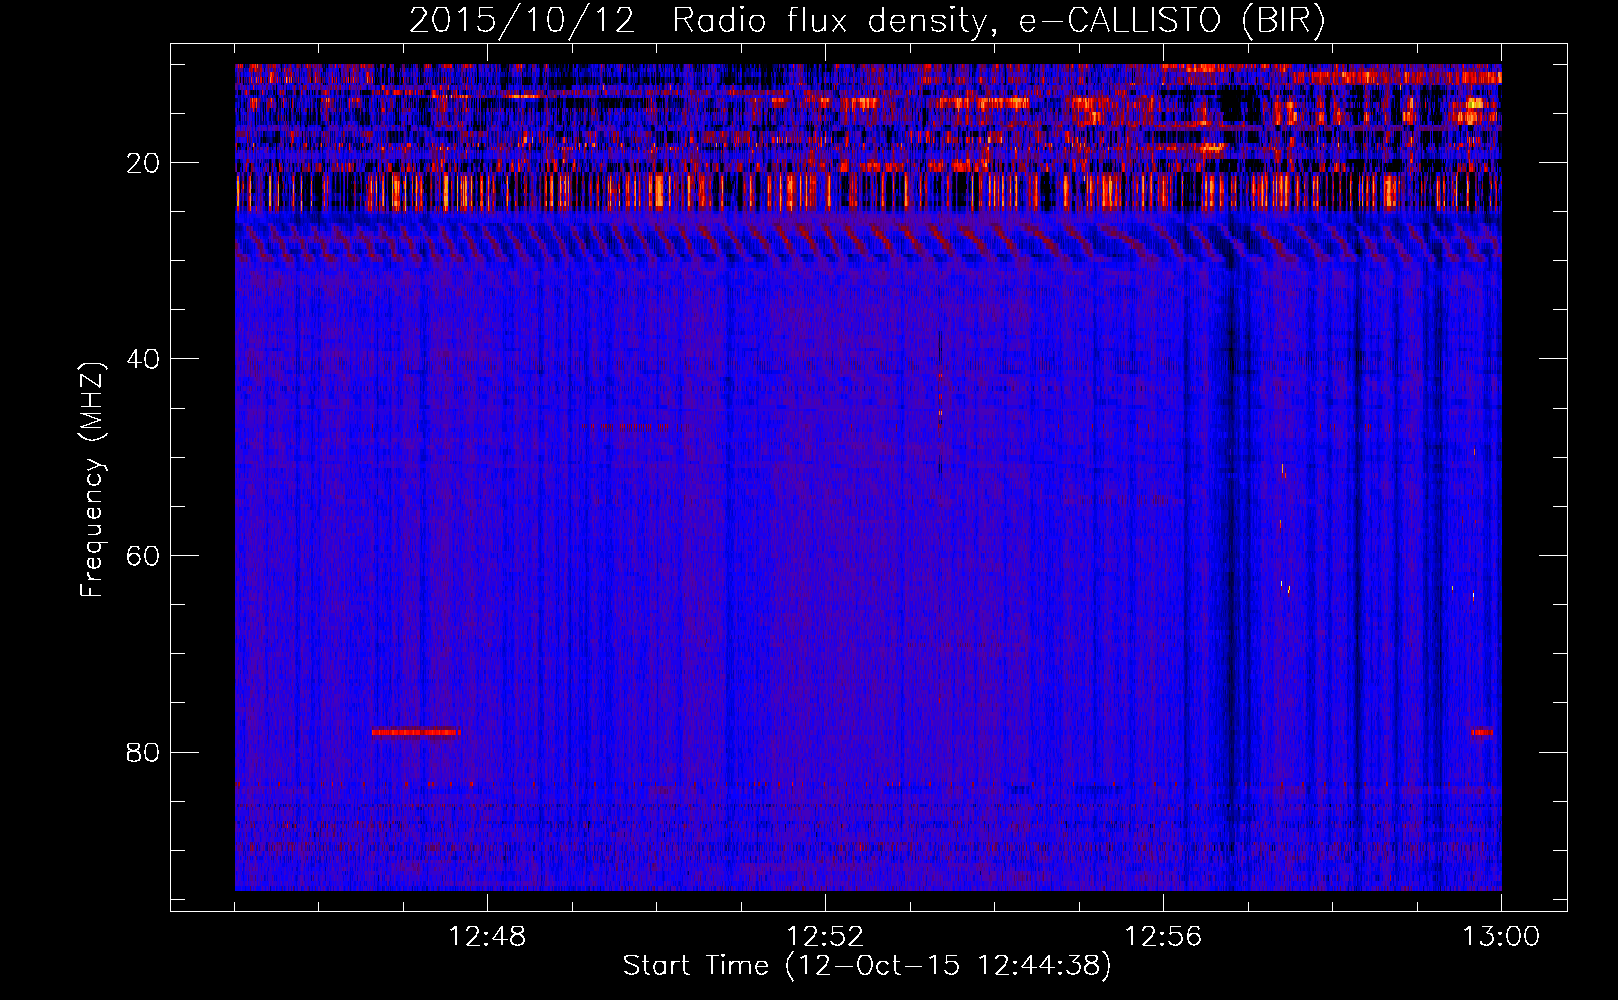Click the short red streak near 78 MHz before 13:00

click(x=1482, y=732)
